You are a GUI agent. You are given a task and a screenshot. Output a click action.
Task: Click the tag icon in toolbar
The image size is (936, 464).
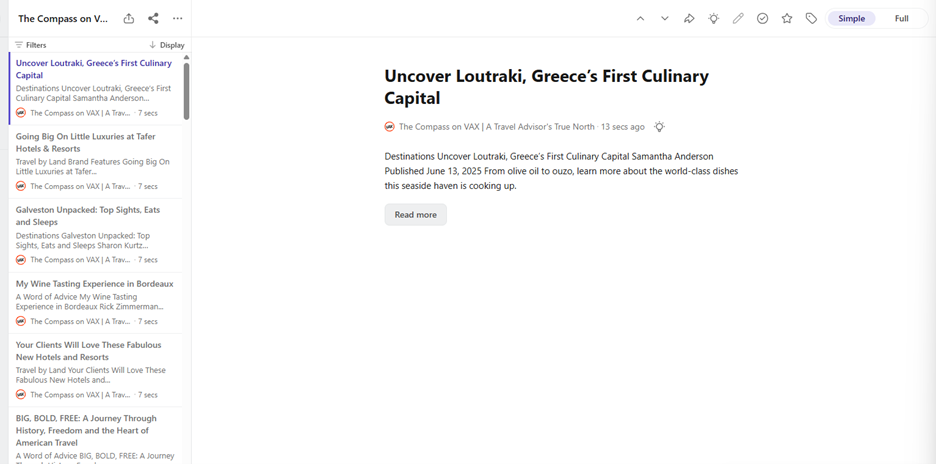[x=811, y=19]
